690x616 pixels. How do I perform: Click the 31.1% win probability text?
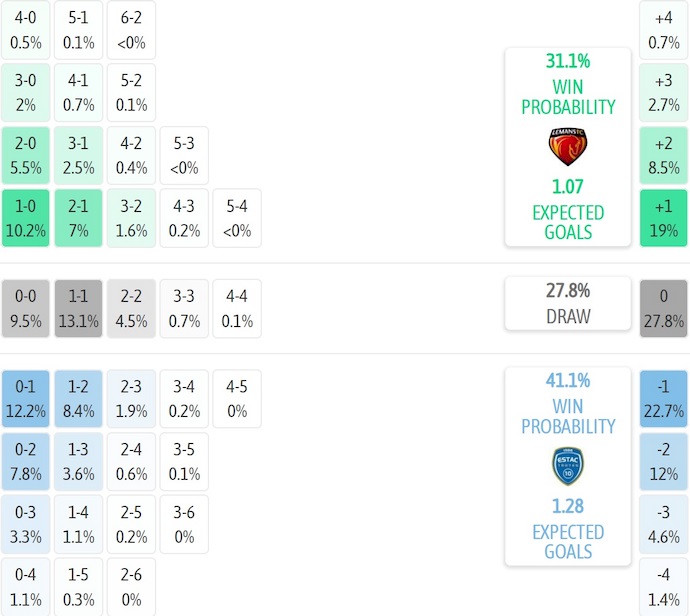pos(567,61)
